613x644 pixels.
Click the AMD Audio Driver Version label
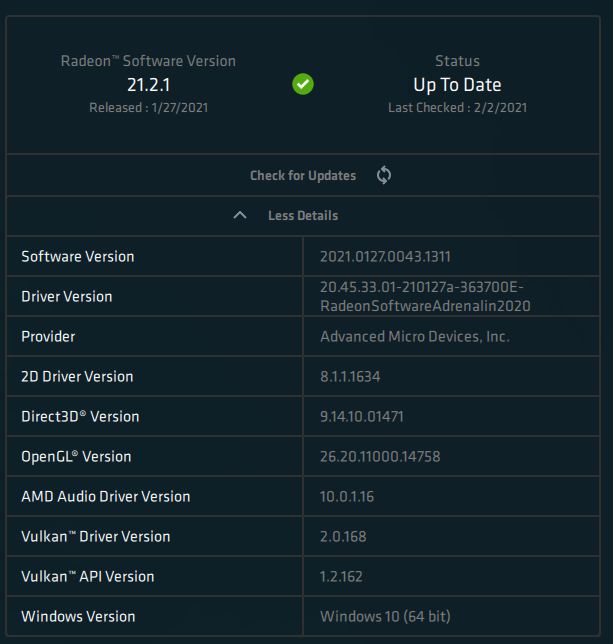click(106, 497)
